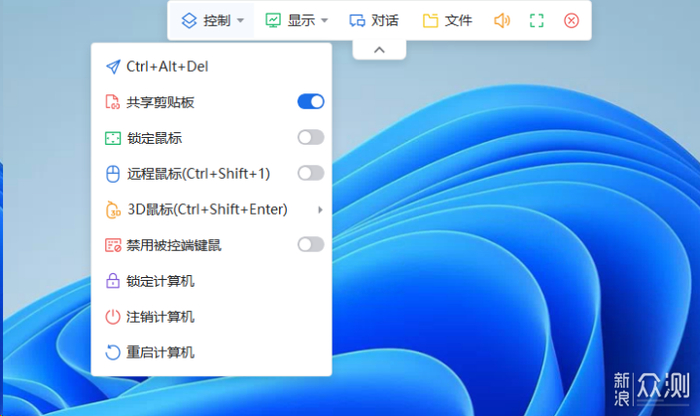Click the 共享剪贴板 label text
The height and width of the screenshot is (416, 700).
tap(160, 102)
